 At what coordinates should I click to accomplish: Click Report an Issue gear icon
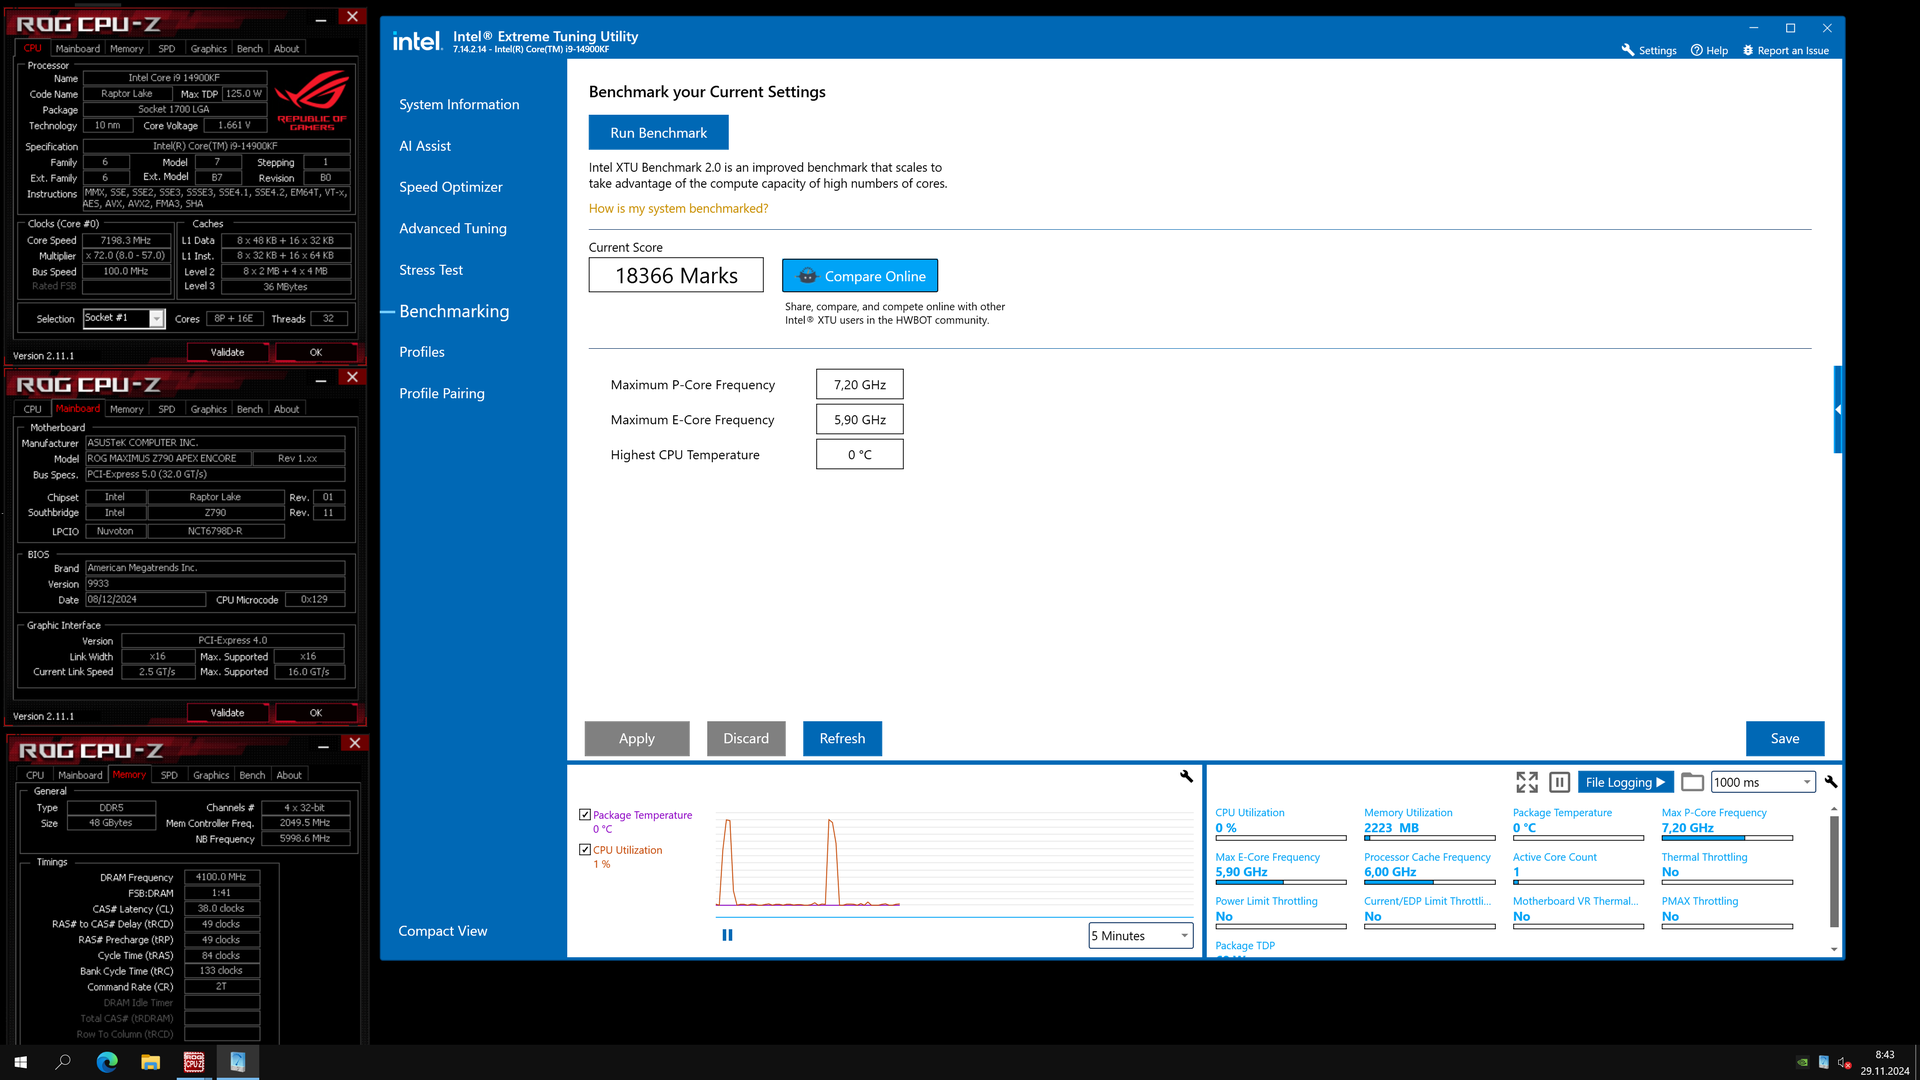pos(1748,50)
